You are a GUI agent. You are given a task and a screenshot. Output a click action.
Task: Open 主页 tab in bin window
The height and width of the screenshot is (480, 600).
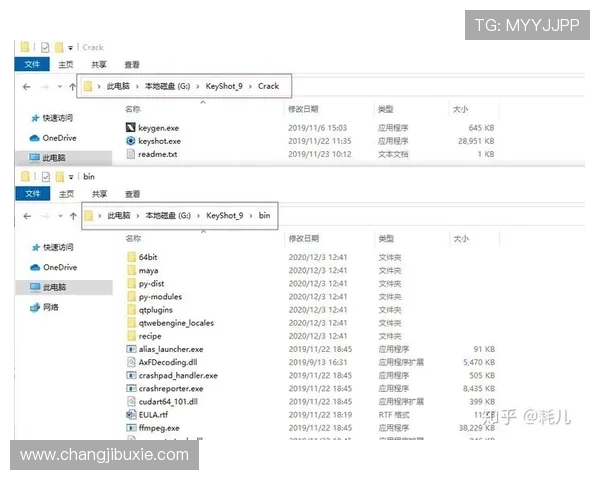coord(67,194)
